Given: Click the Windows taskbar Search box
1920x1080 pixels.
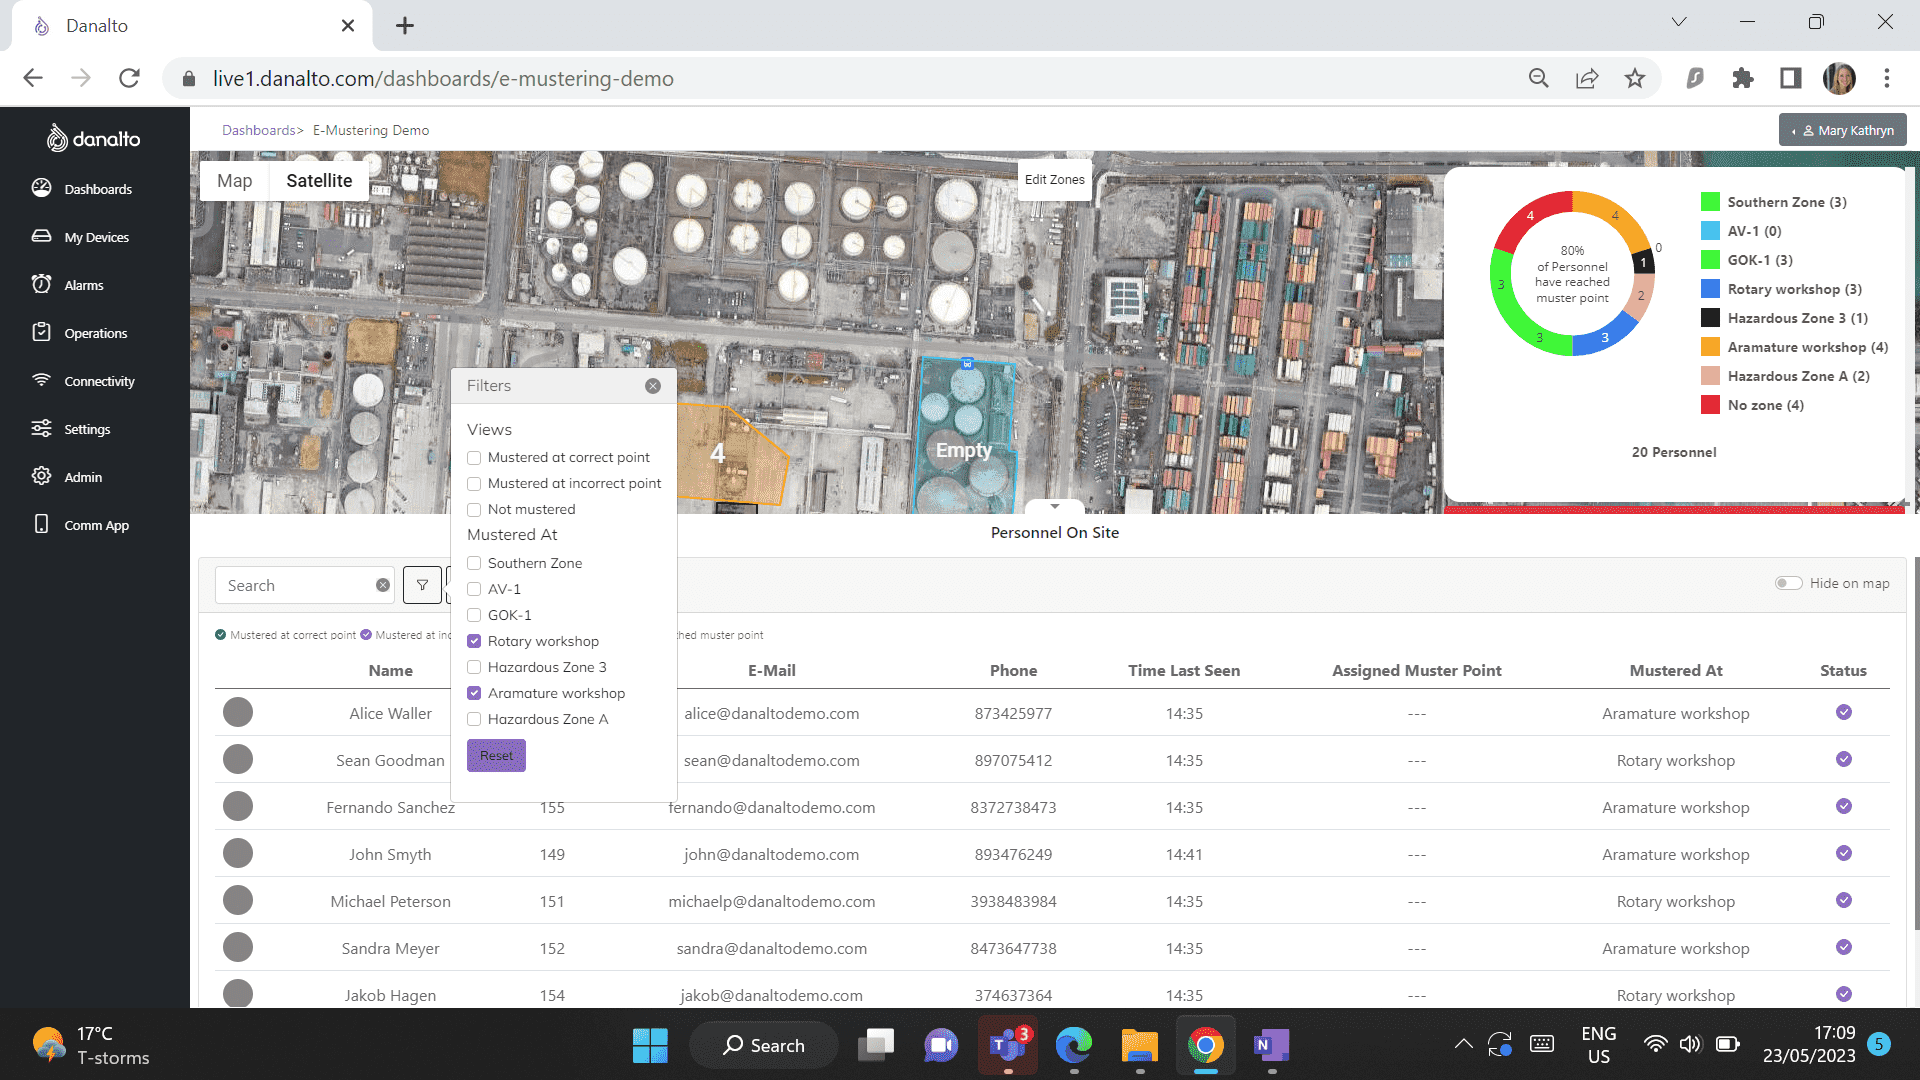Looking at the screenshot, I should [764, 1045].
